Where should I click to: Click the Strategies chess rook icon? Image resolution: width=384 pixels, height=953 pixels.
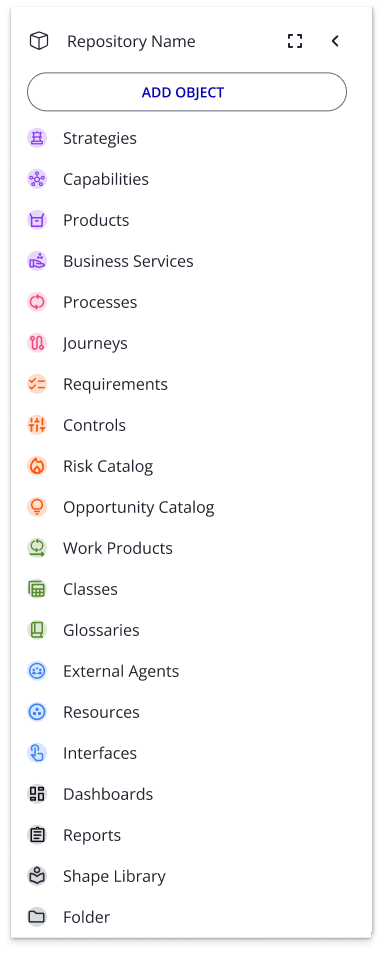[37, 139]
